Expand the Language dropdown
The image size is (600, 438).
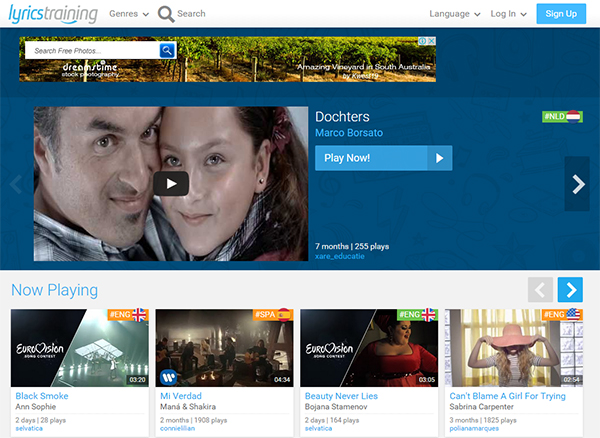[455, 14]
